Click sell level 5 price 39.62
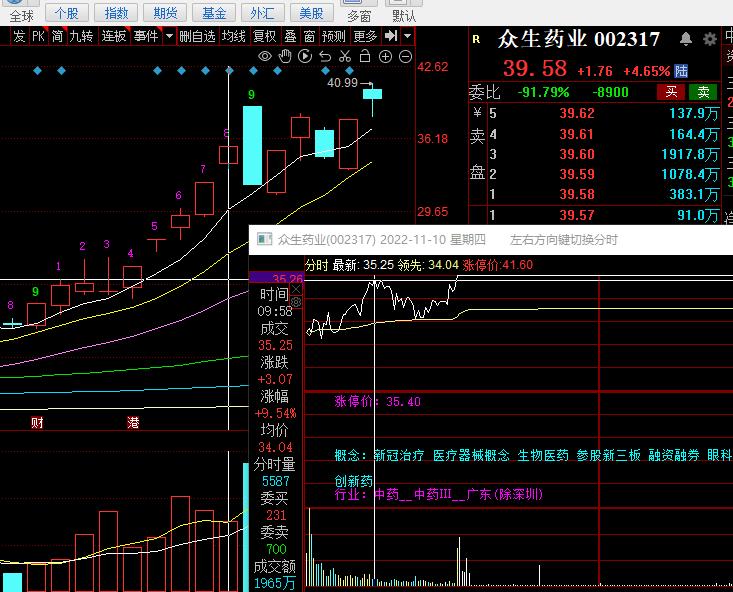733x592 pixels. coord(577,113)
